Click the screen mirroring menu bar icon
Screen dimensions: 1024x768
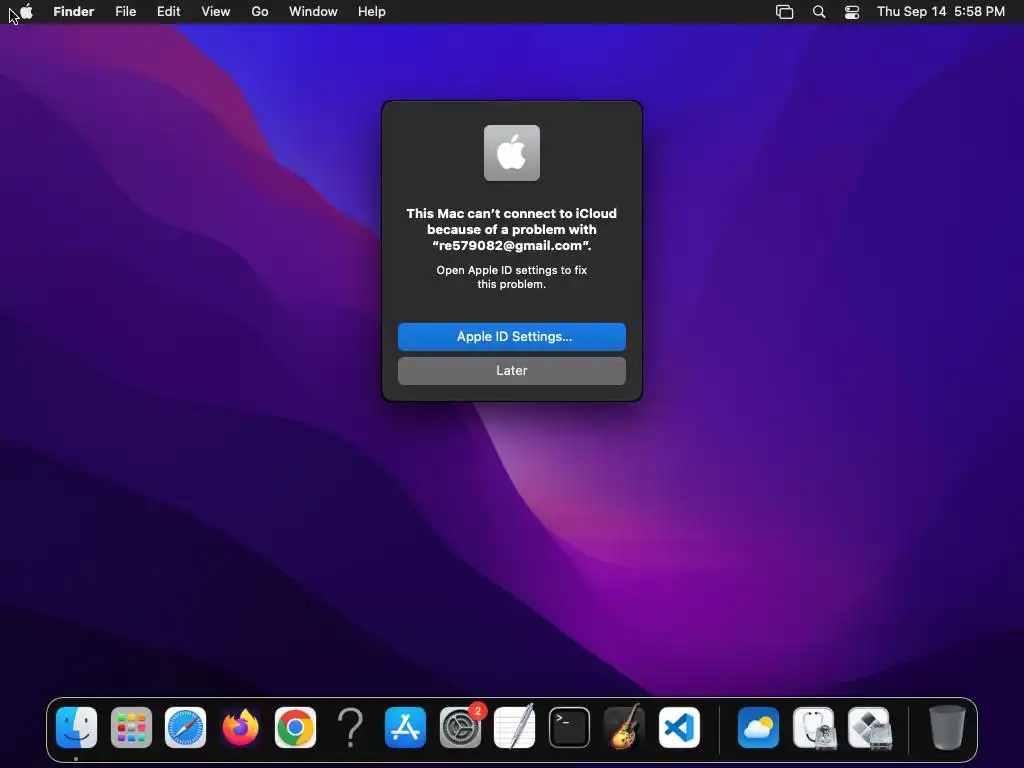click(784, 12)
